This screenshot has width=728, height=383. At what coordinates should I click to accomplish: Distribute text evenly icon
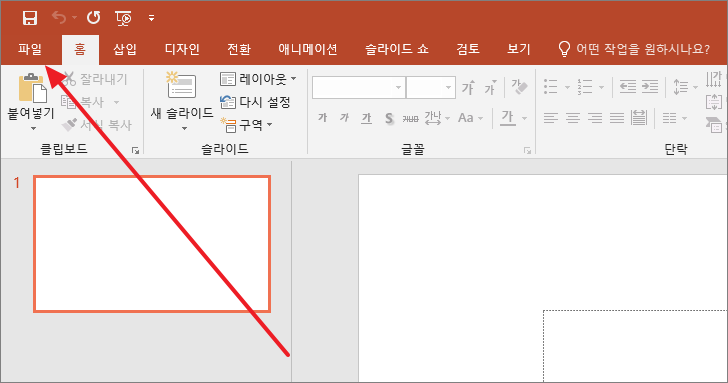(x=639, y=118)
